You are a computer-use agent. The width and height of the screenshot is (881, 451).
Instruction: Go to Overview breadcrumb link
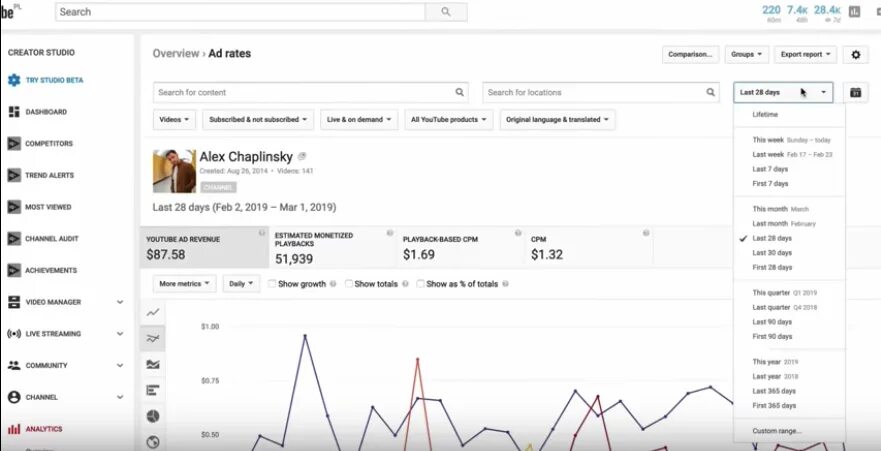point(176,53)
